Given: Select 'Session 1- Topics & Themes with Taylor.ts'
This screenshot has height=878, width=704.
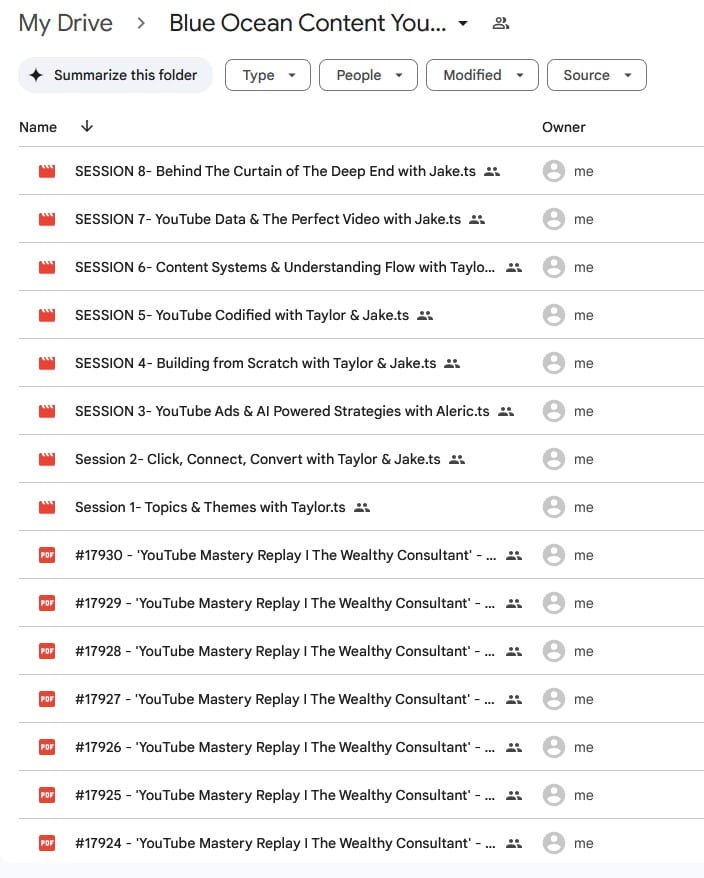Looking at the screenshot, I should point(210,507).
